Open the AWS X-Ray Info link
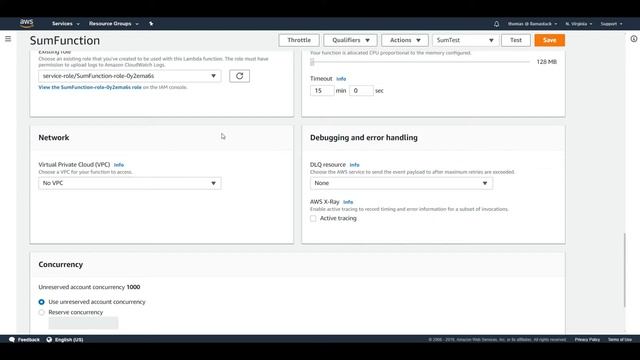 point(348,202)
